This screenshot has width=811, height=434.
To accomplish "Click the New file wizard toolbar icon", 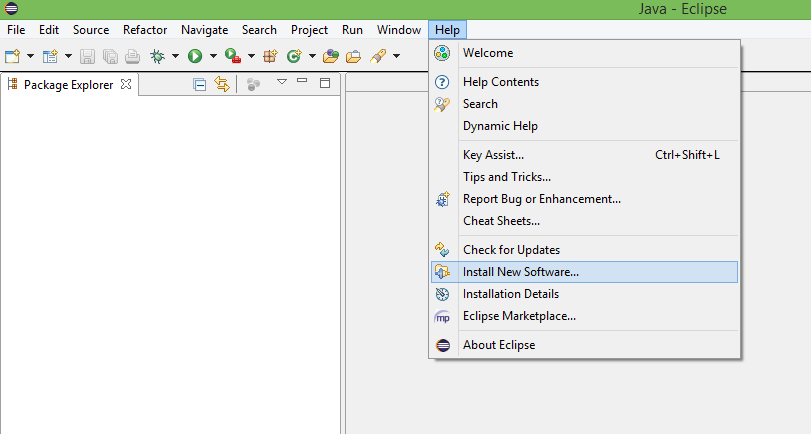I will pos(12,56).
